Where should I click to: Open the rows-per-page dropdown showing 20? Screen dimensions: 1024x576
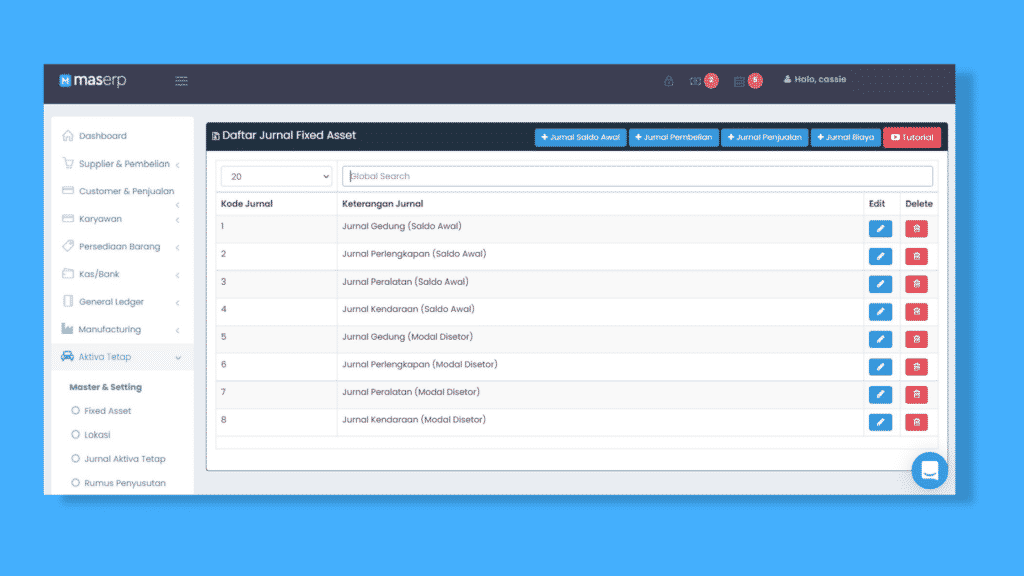pos(276,176)
